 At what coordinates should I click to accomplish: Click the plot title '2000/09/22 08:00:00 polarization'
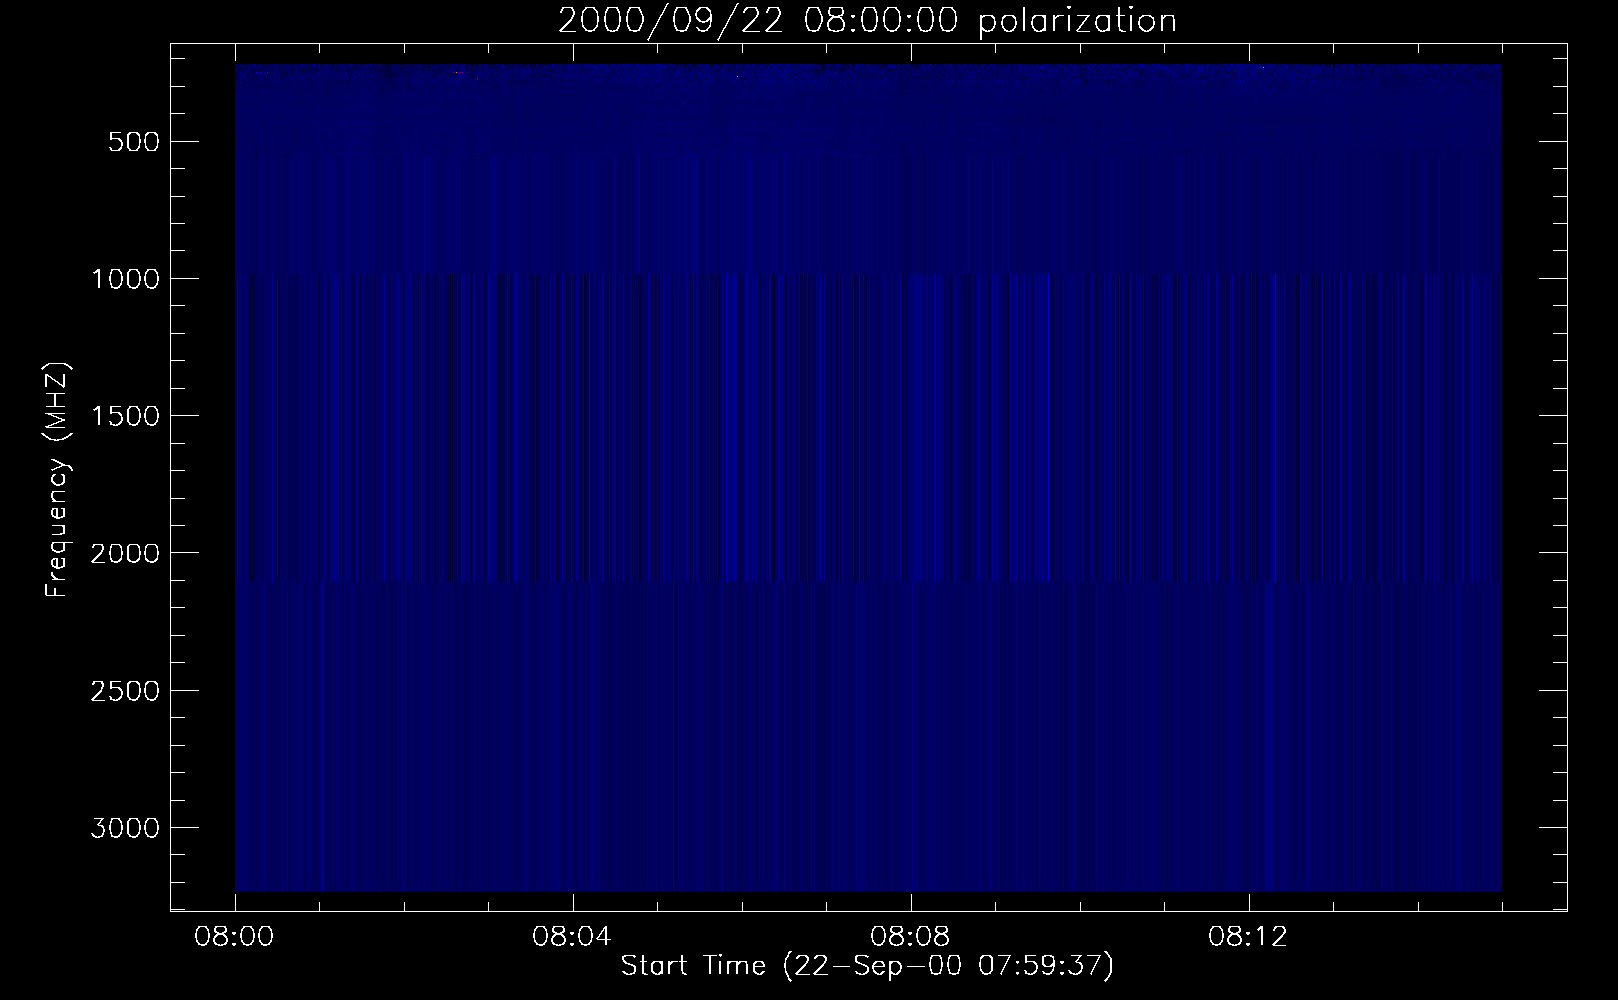(867, 21)
